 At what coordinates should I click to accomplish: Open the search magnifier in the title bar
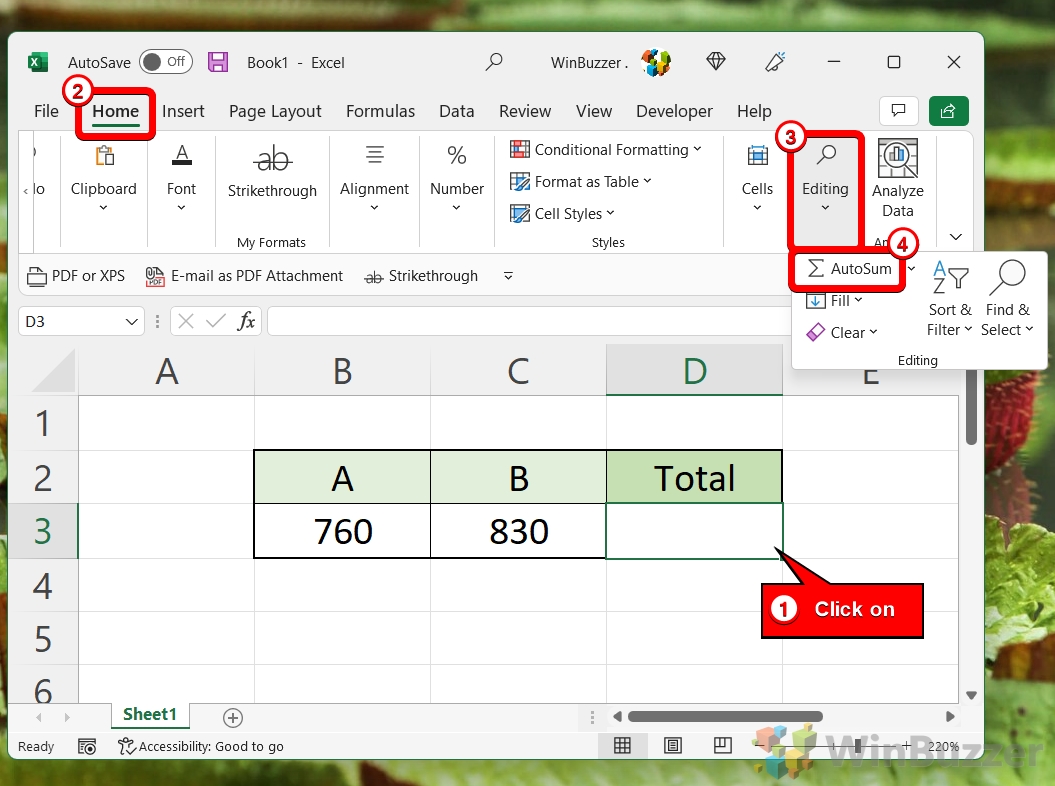(x=494, y=62)
